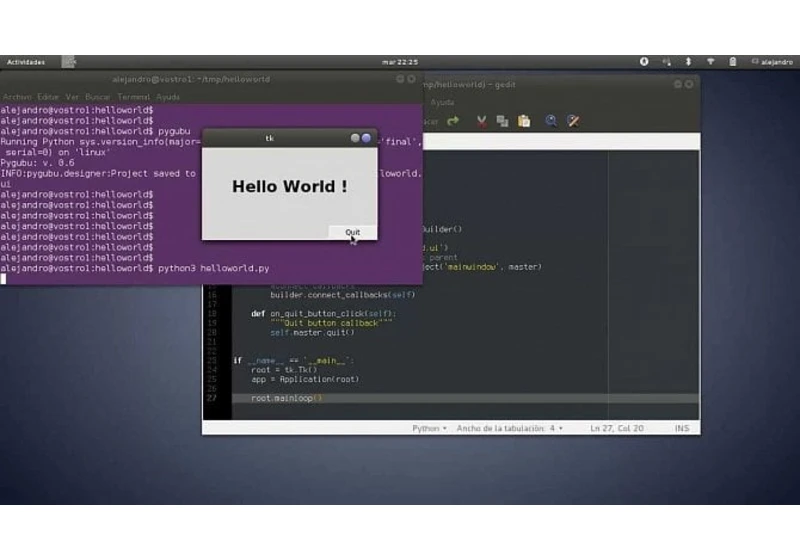This screenshot has width=800, height=560.
Task: Click the scissors cut icon in gedit
Action: pyautogui.click(x=481, y=121)
